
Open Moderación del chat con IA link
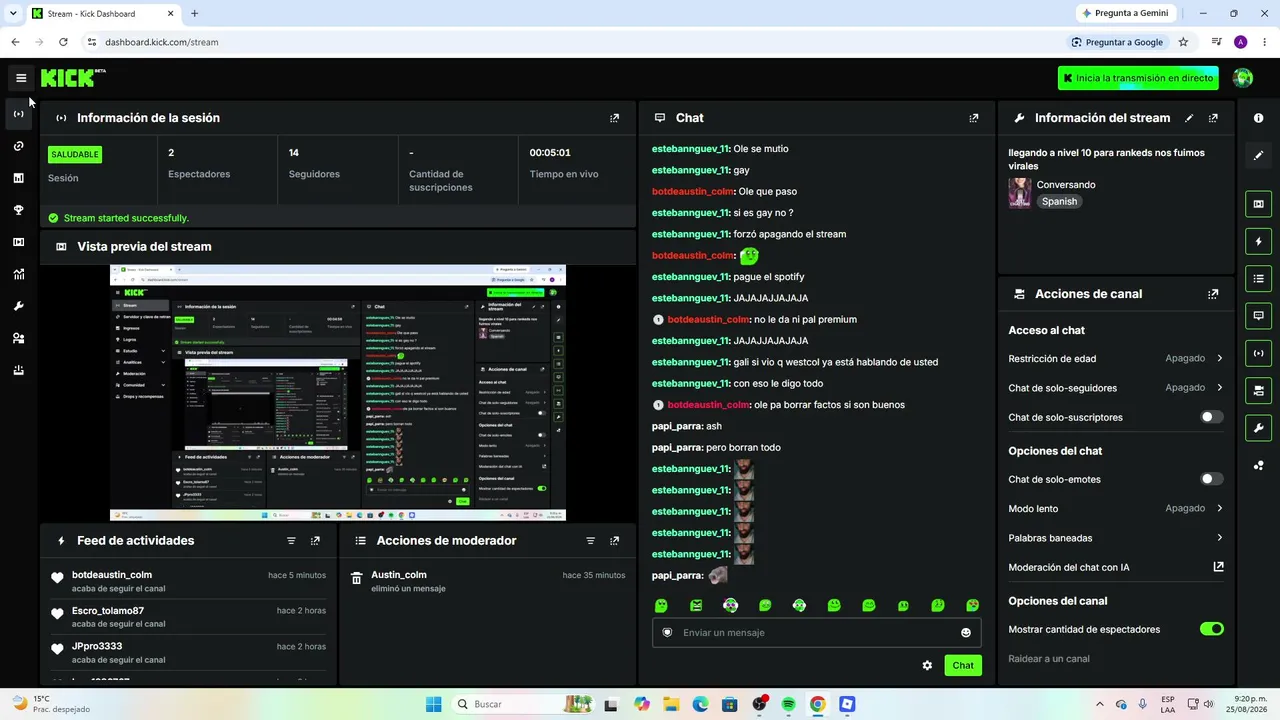point(1218,567)
